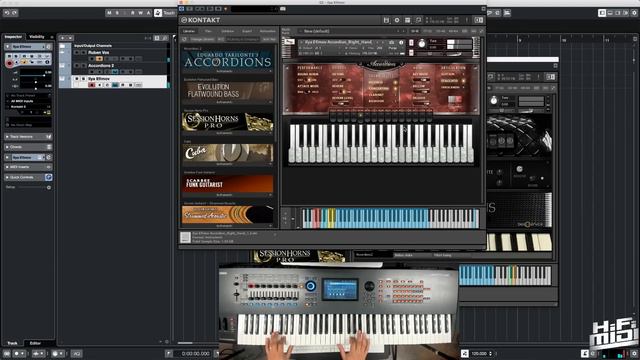Open the Ilya Efimov Accordion instrument name dropdown

tap(338, 42)
